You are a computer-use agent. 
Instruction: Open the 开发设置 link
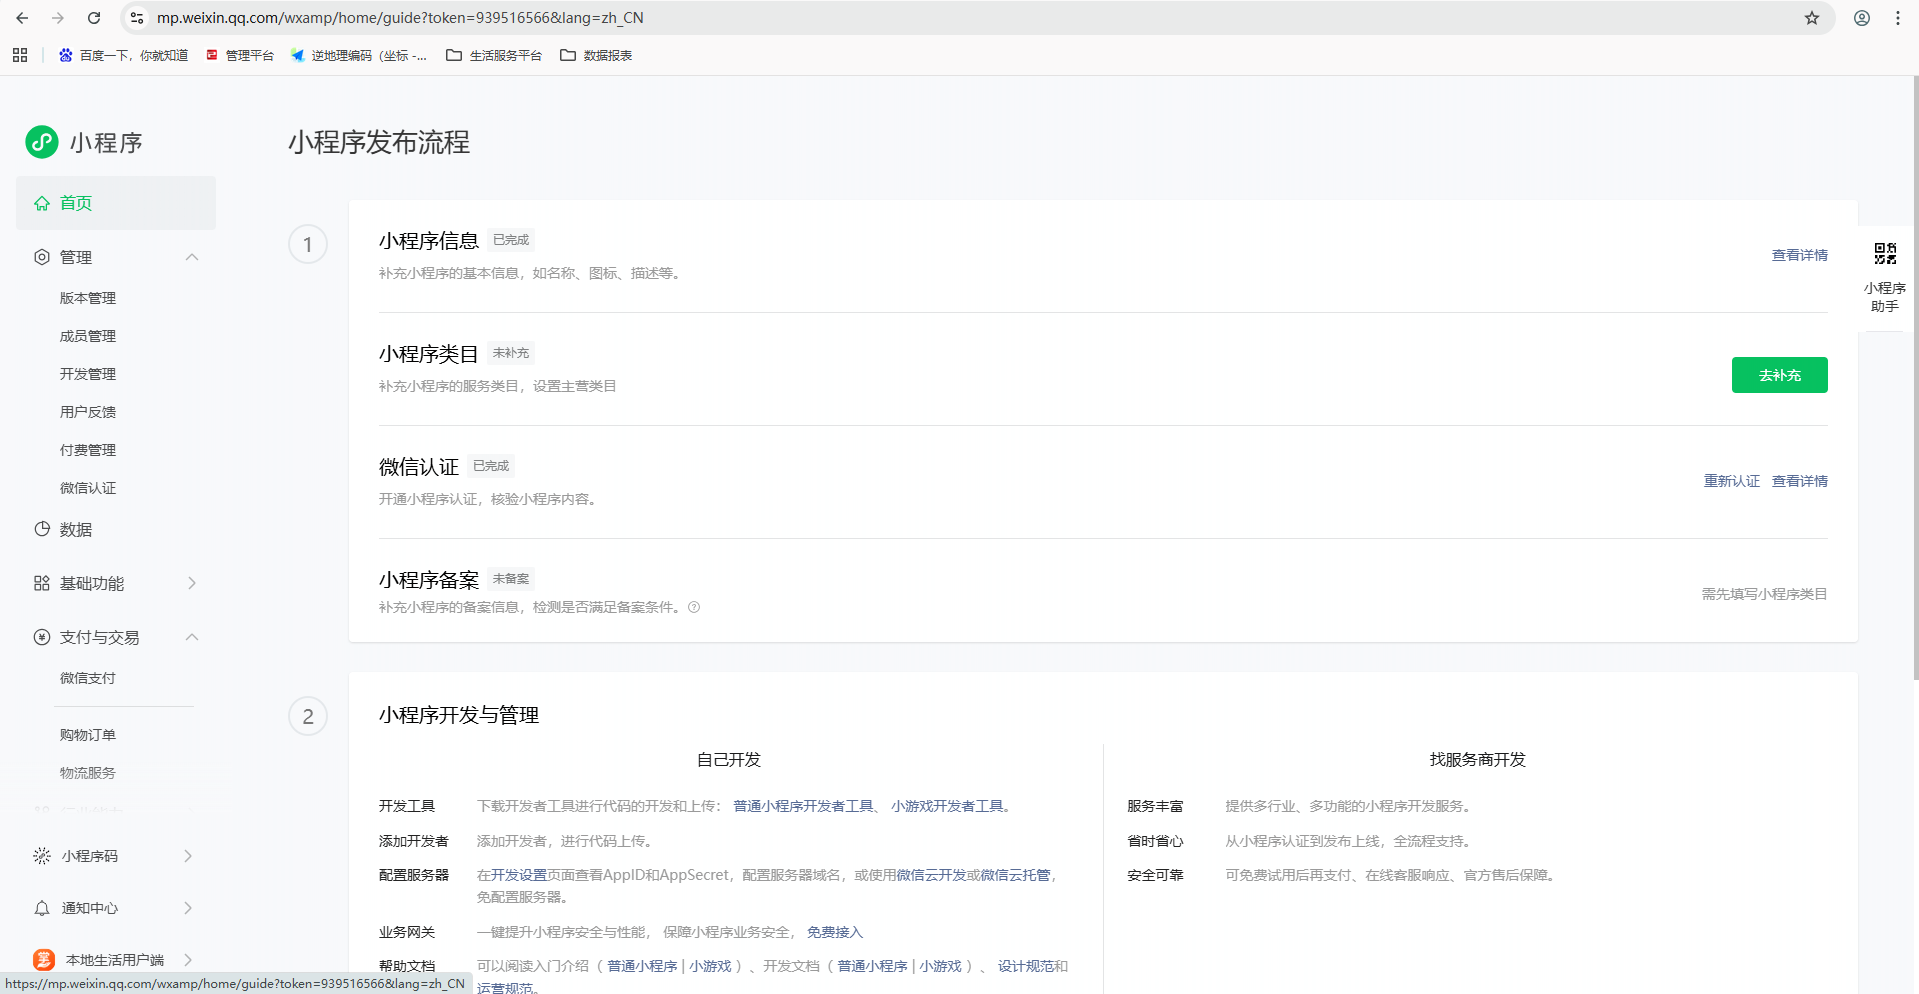point(519,875)
